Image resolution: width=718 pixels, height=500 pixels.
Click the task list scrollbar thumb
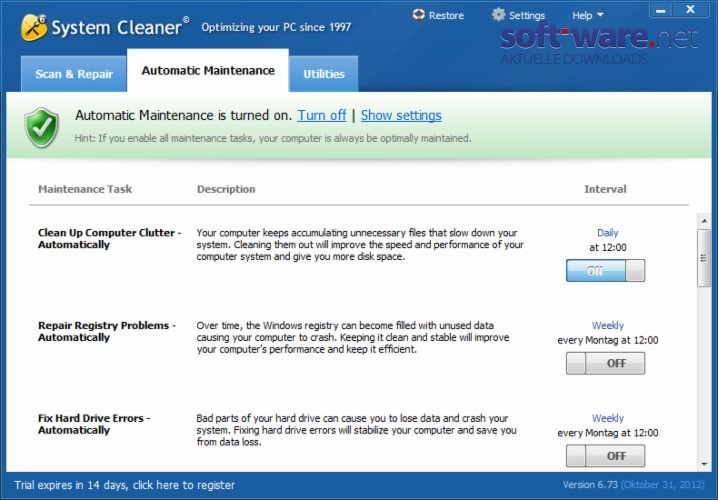tap(704, 258)
